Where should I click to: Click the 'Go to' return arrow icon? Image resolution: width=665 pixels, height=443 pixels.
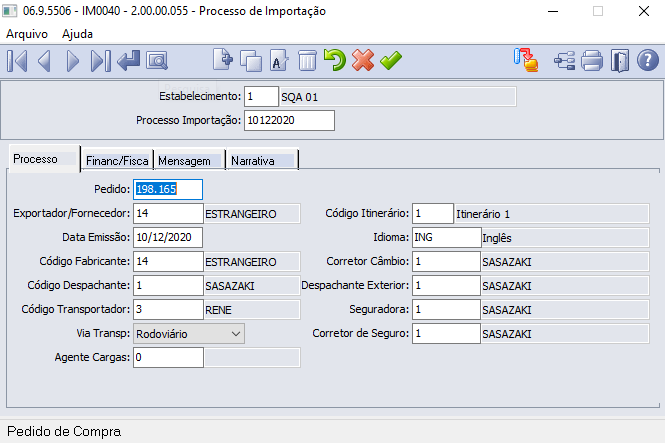coord(129,60)
